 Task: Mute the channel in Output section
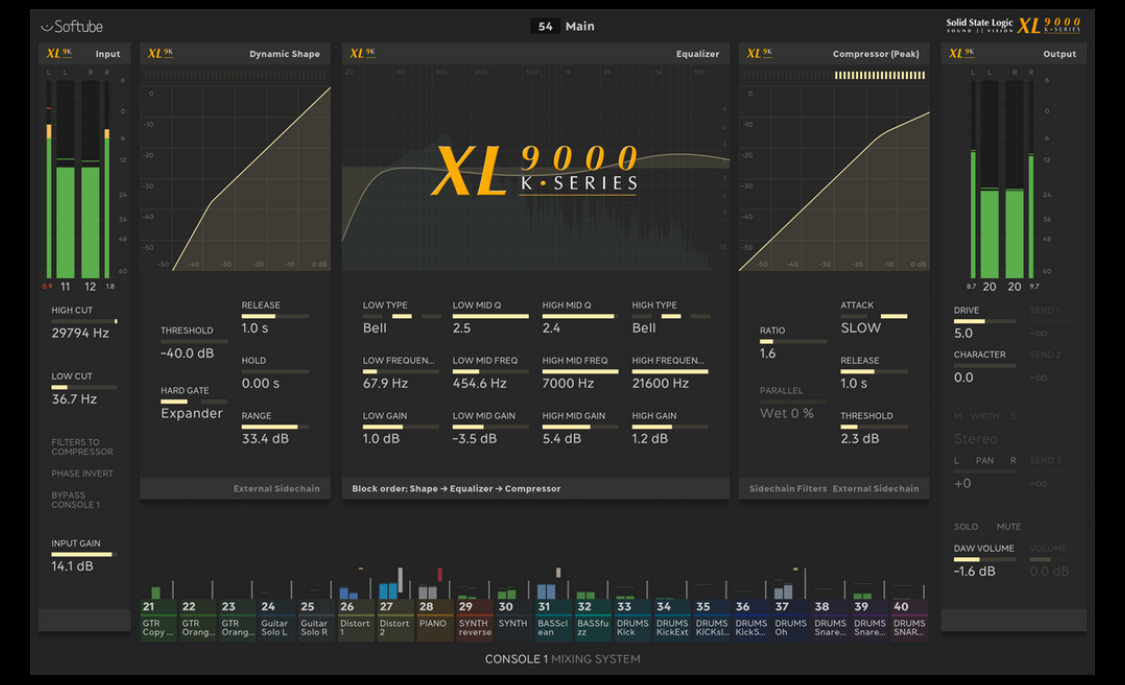point(1008,526)
